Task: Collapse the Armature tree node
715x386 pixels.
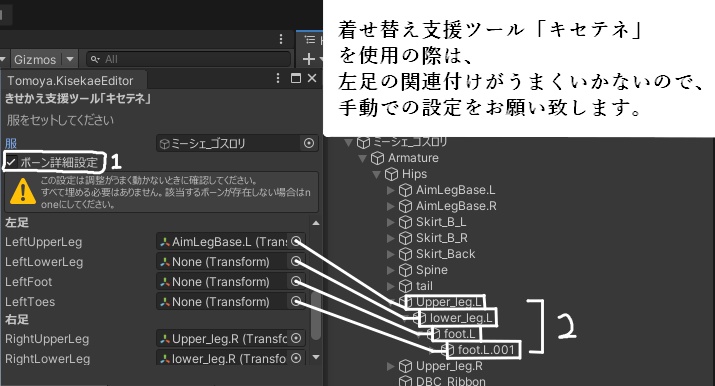Action: tap(363, 158)
